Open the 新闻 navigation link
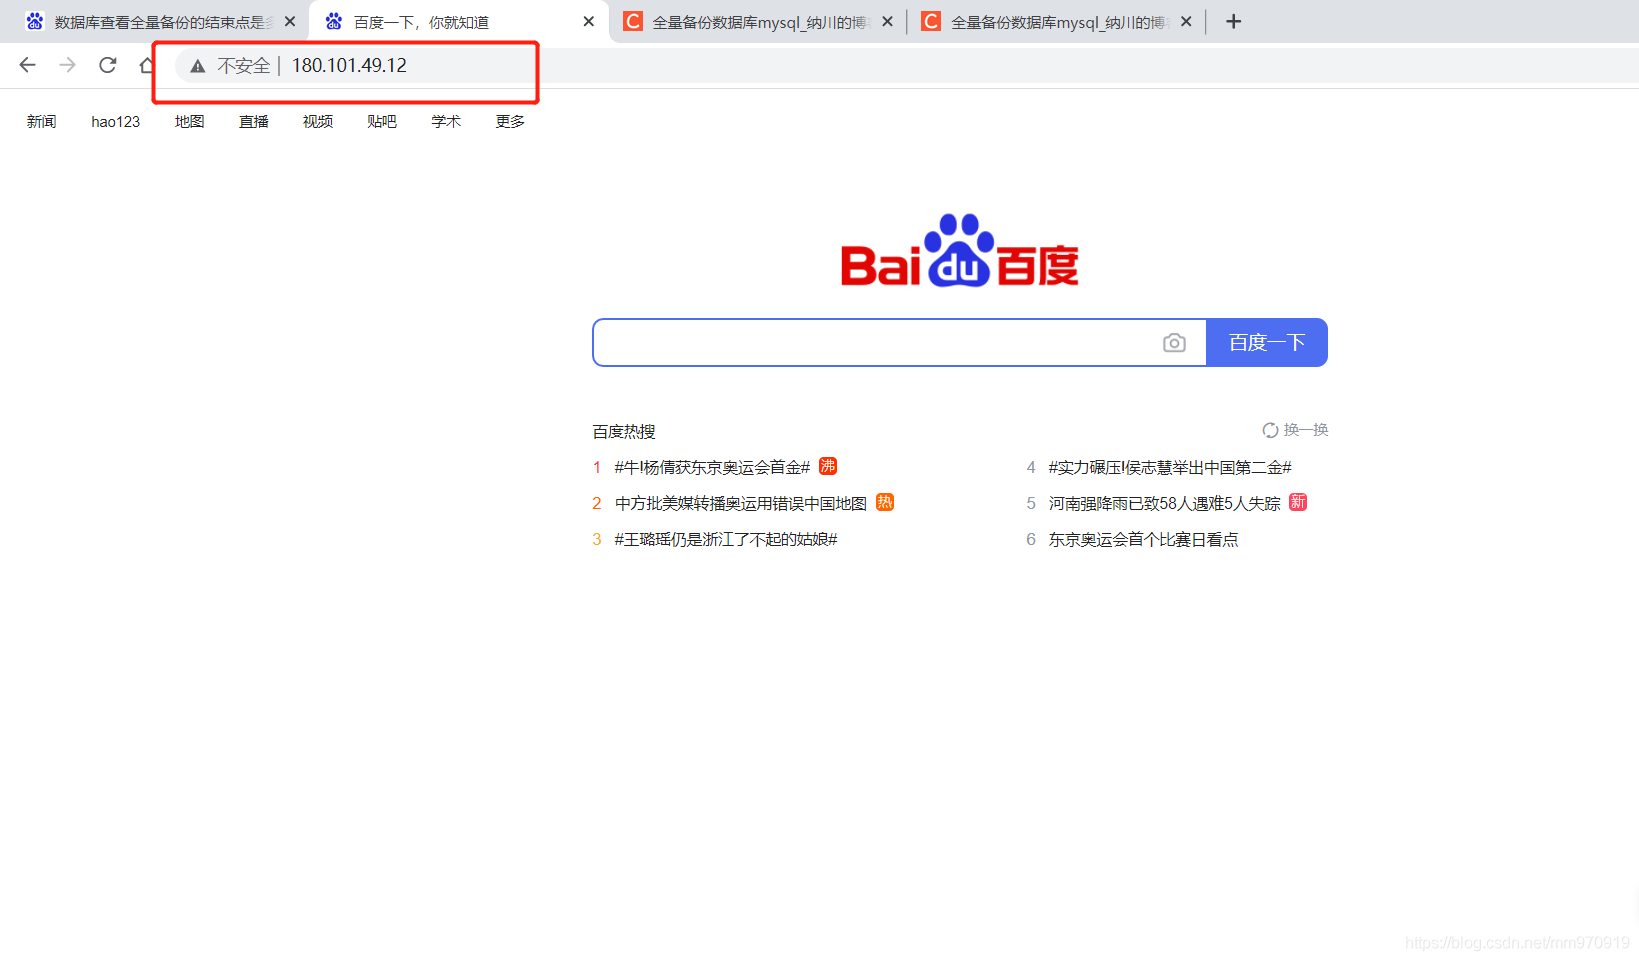Image resolution: width=1639 pixels, height=961 pixels. point(41,121)
